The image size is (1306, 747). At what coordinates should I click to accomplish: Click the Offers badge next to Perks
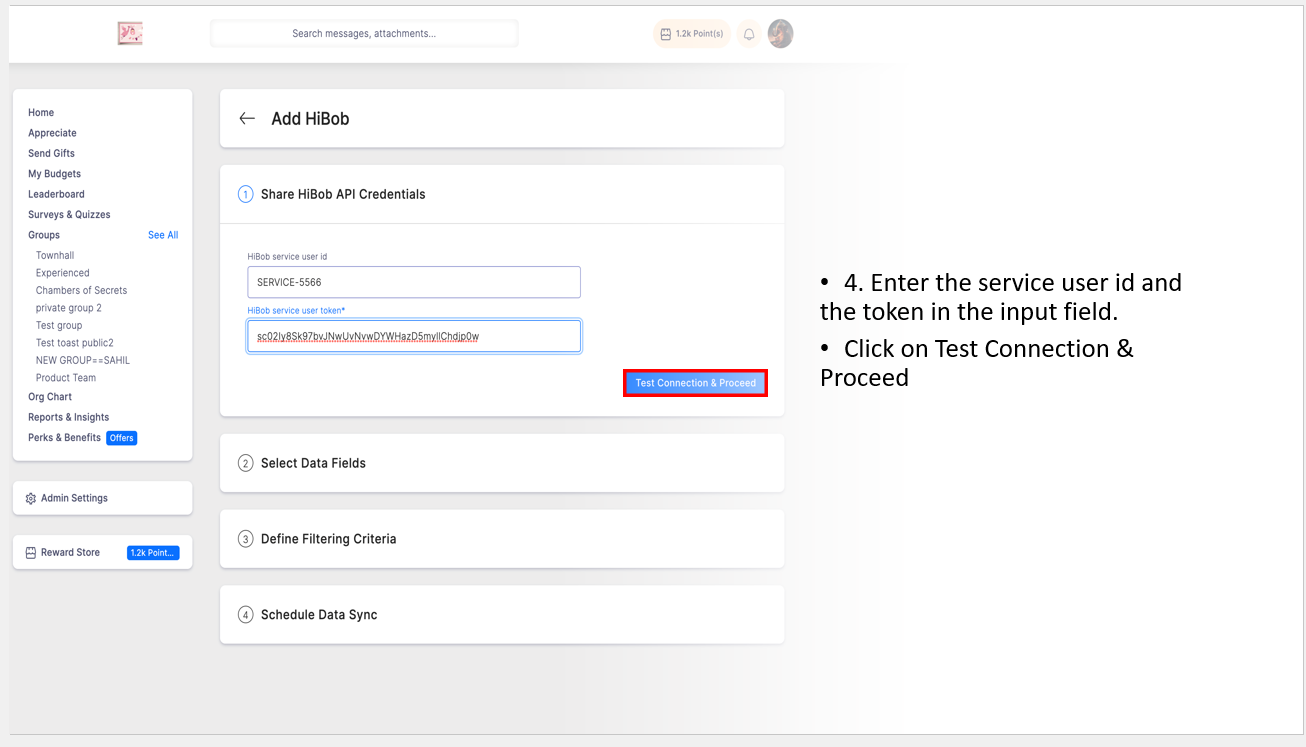pyautogui.click(x=122, y=438)
